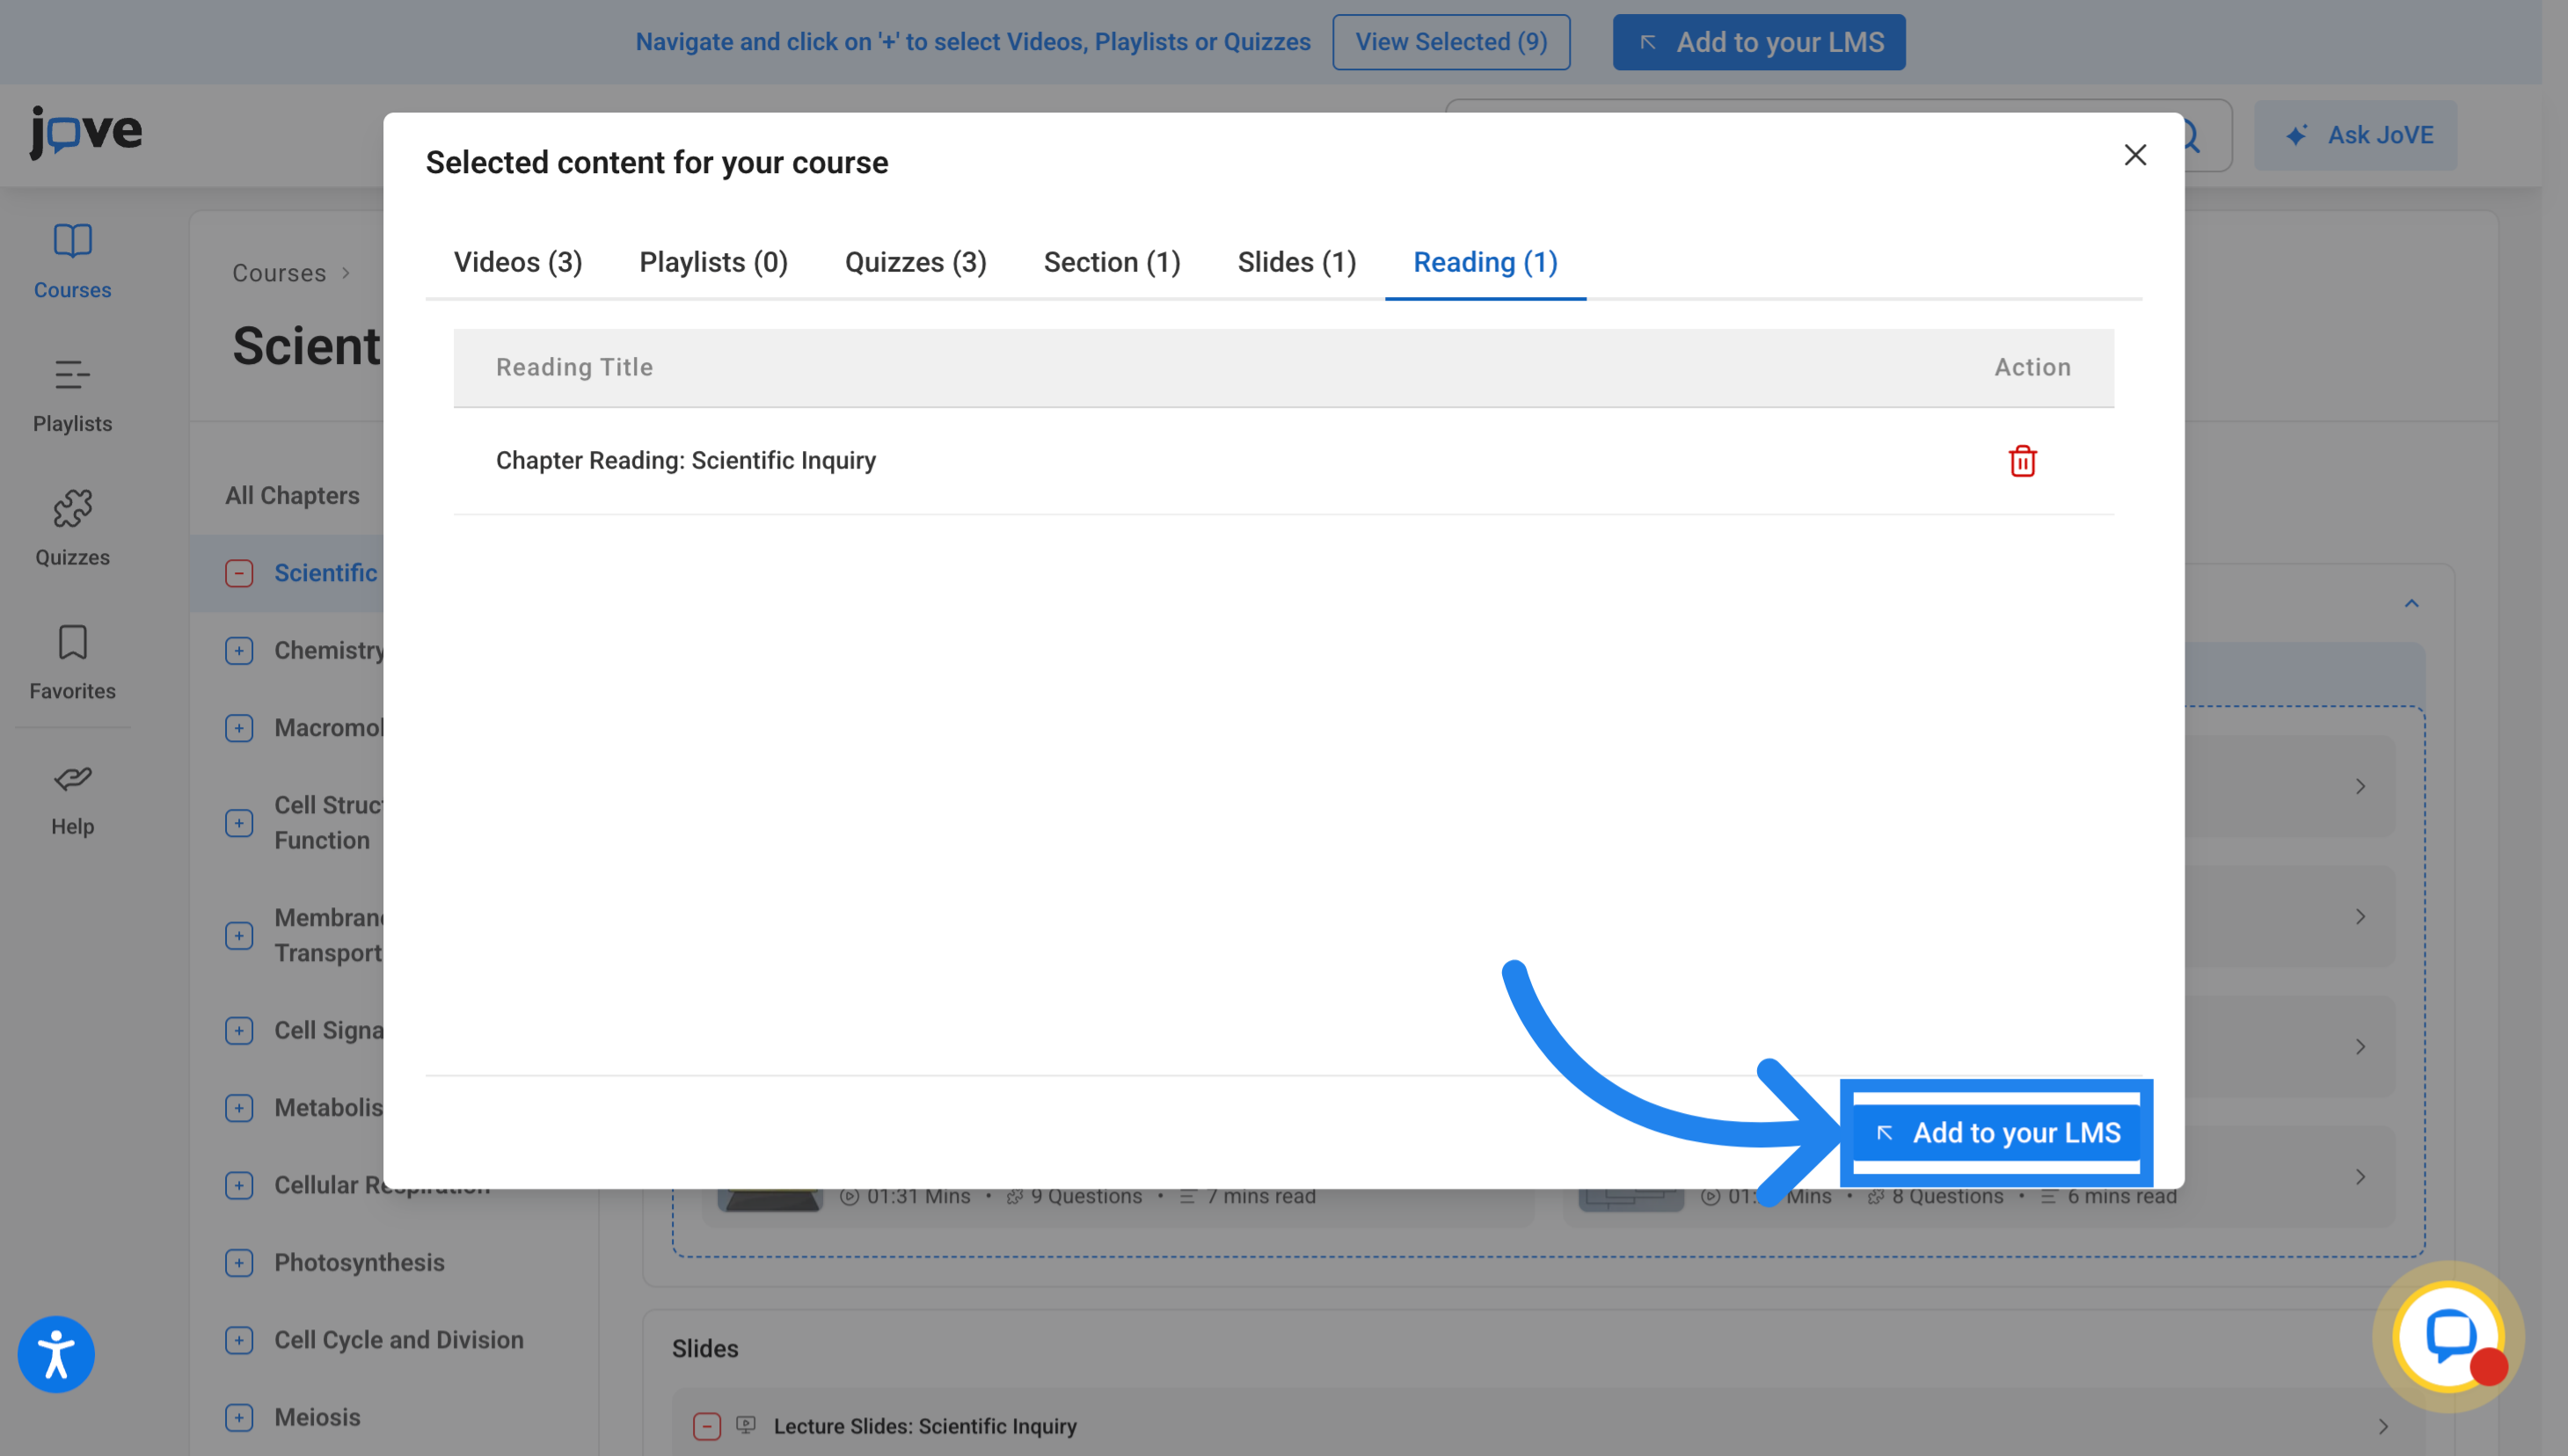Screen dimensions: 2568x1456
Task: Click Lecture Slides: Scientific Inquiry row text
Action: 925,1426
